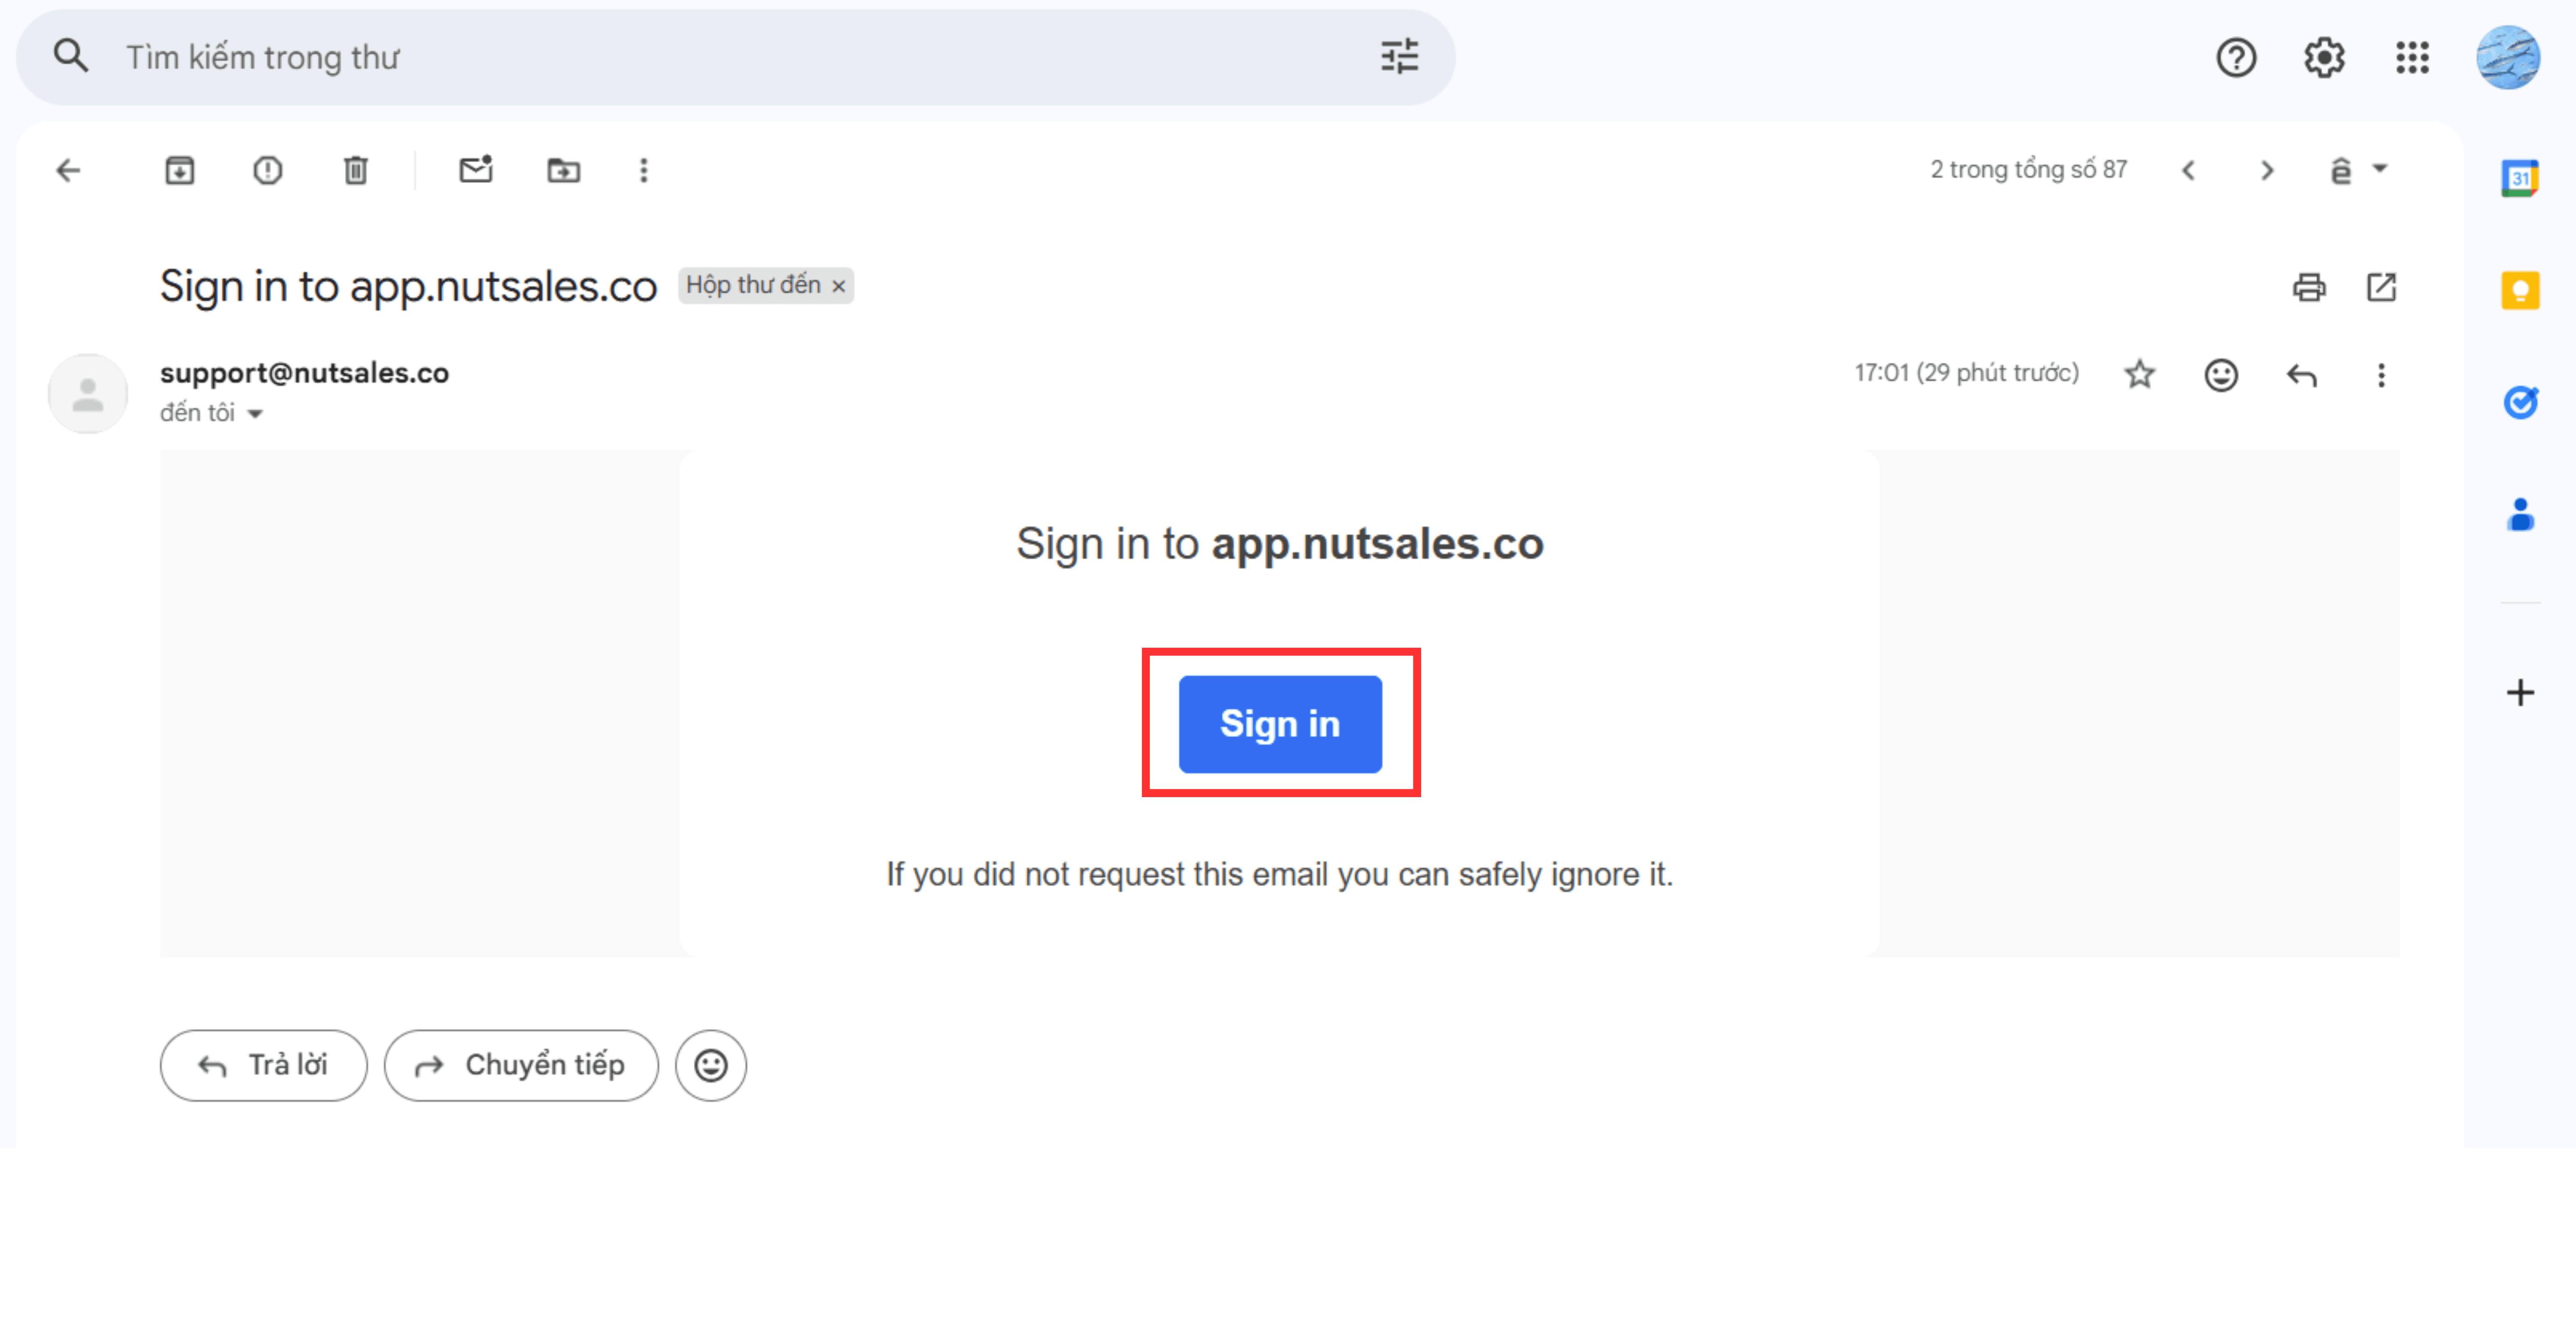Go back to inbox with back arrow

tap(68, 170)
